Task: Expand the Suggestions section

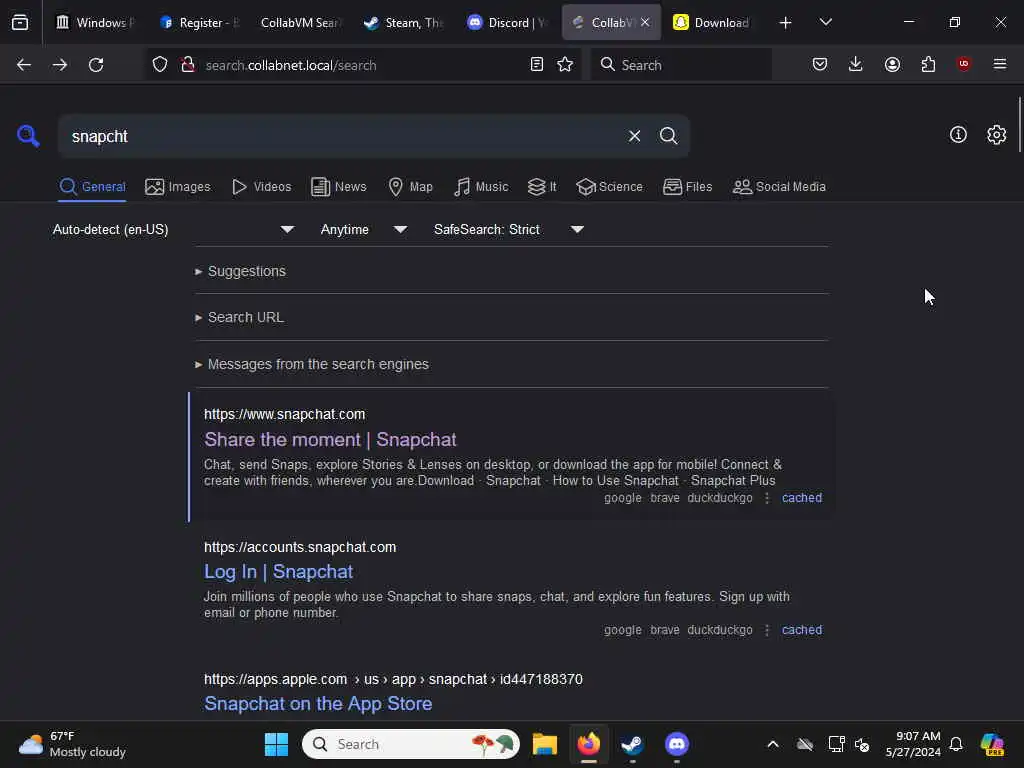Action: [241, 271]
